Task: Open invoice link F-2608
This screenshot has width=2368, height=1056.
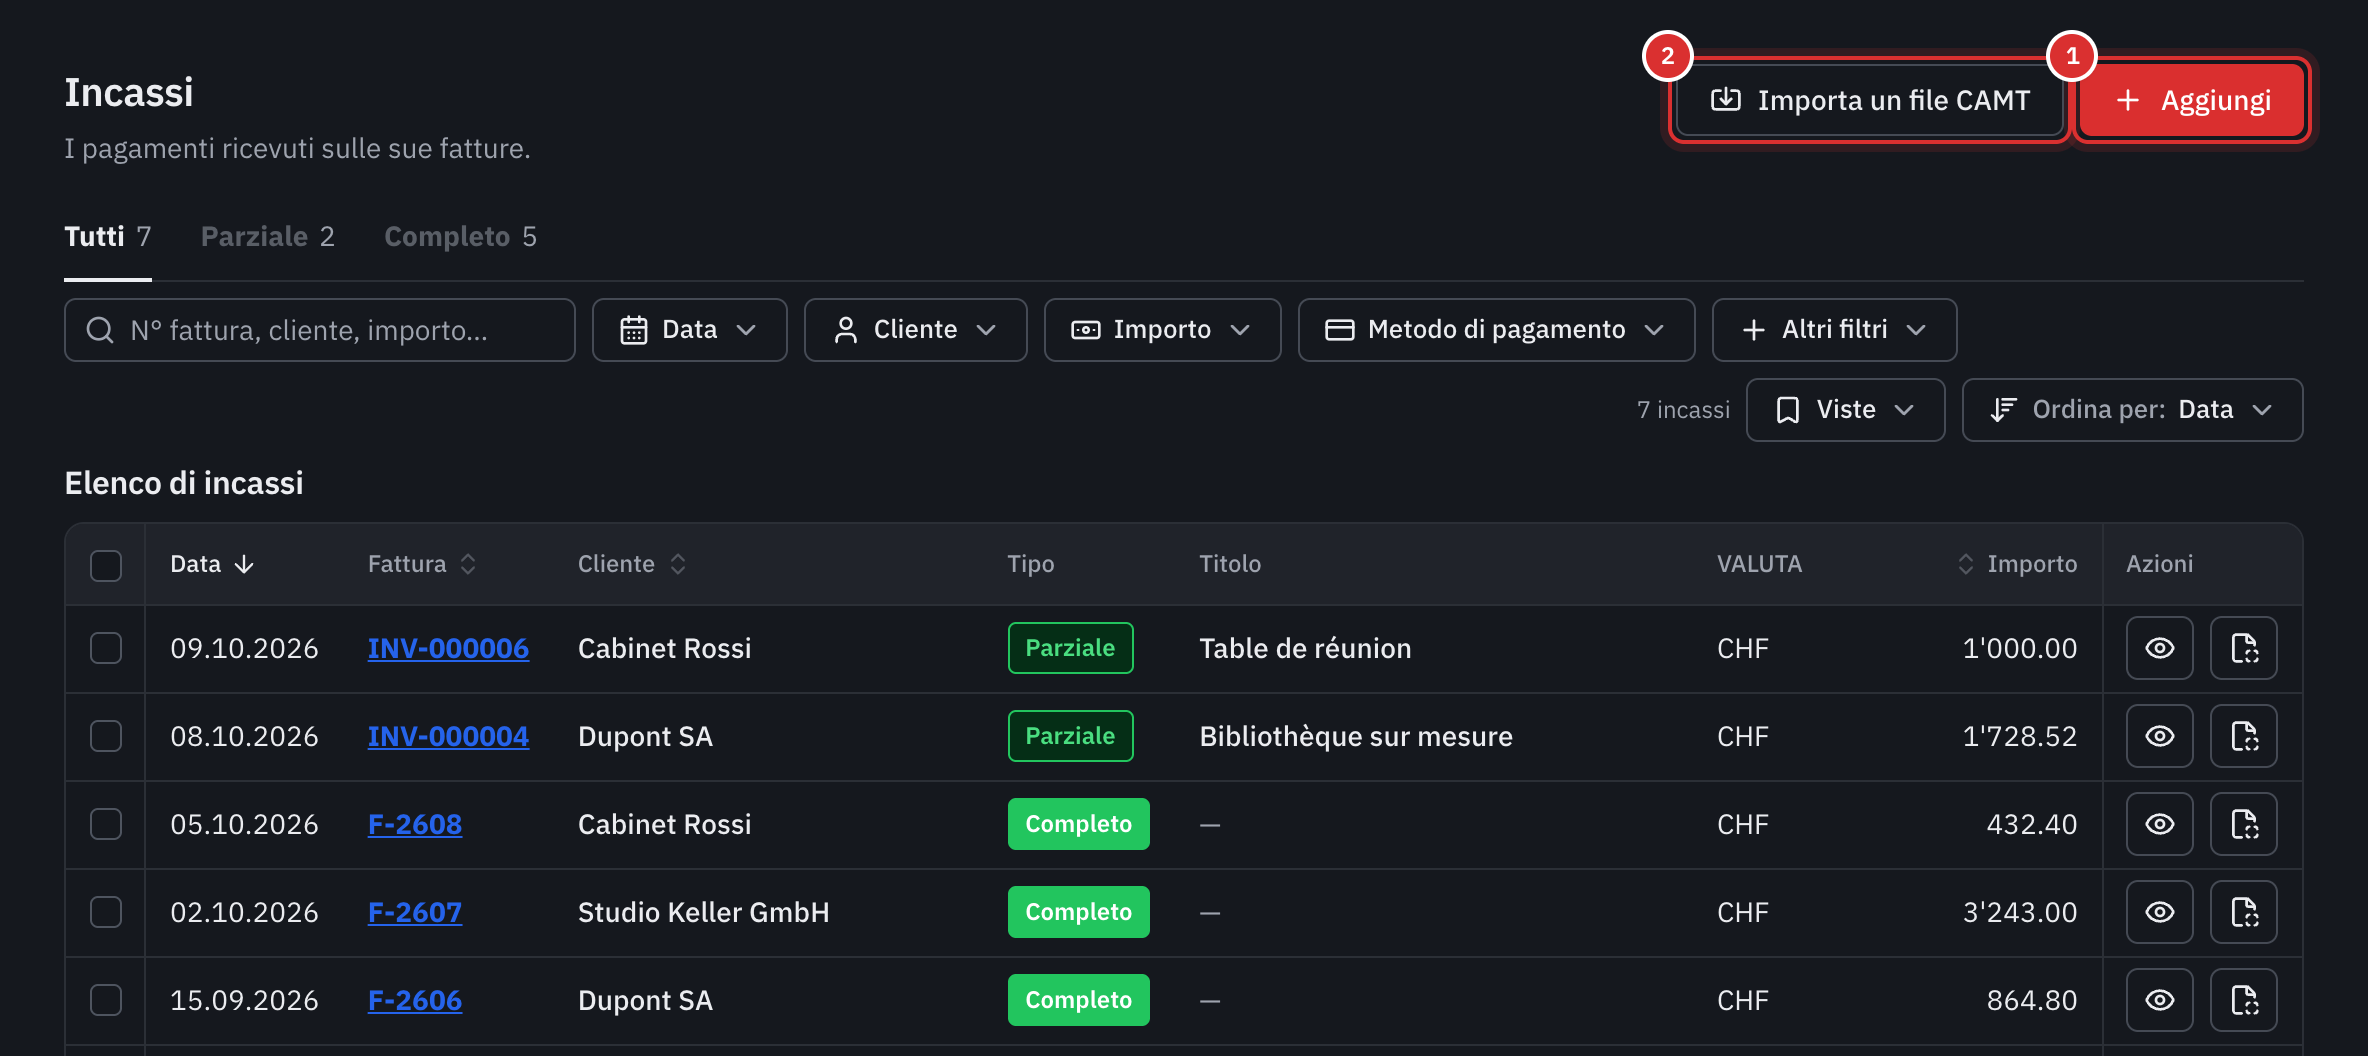Action: pos(415,824)
